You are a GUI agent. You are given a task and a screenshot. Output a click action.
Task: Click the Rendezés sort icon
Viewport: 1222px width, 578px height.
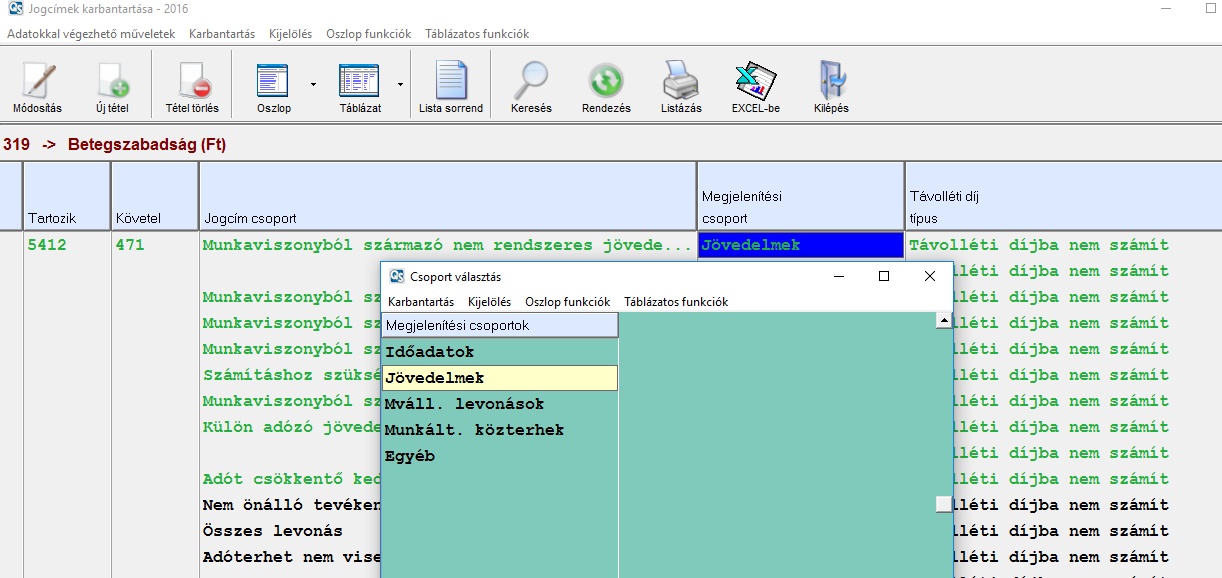coord(606,80)
